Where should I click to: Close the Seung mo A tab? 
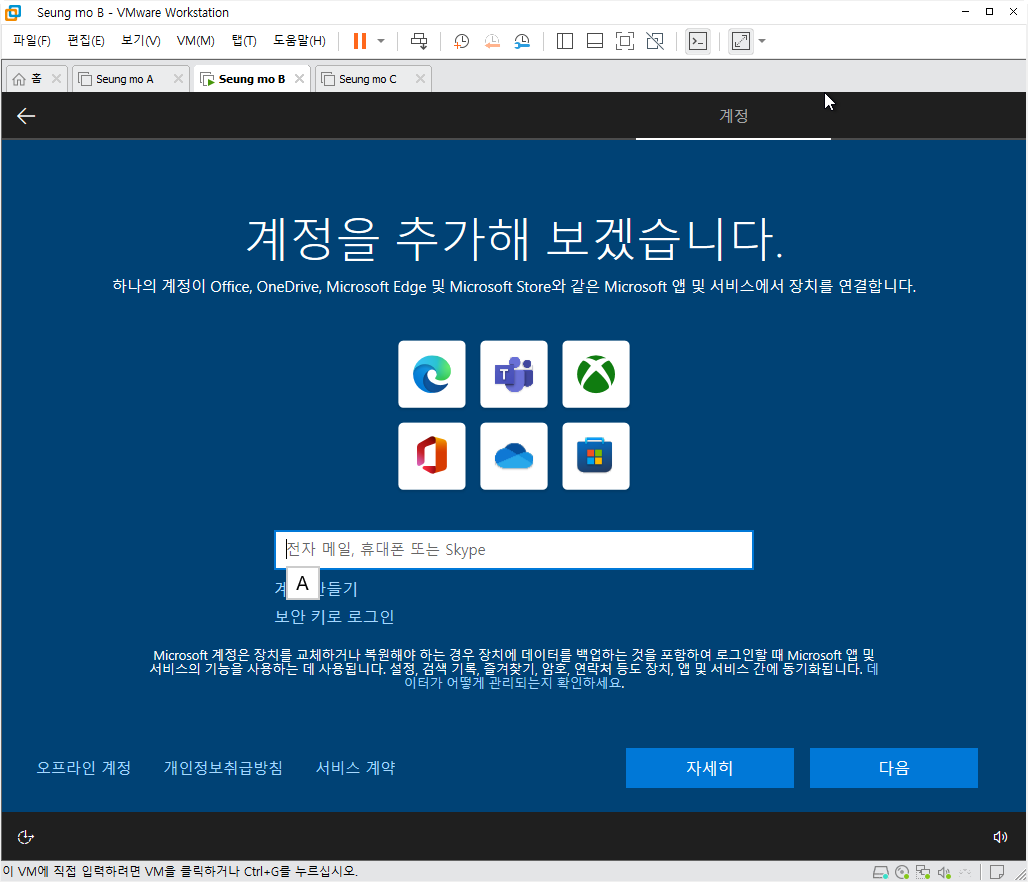tap(178, 79)
